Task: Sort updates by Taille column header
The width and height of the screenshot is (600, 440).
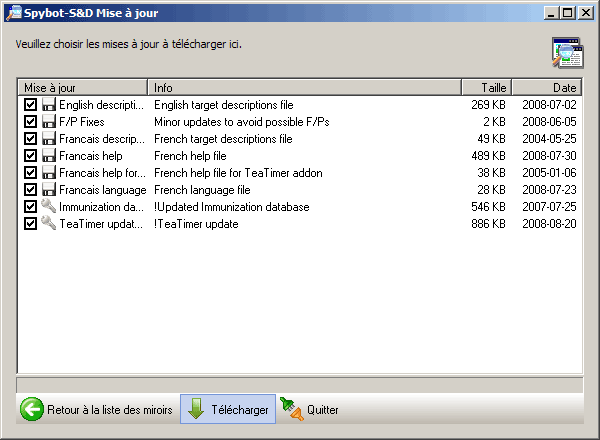Action: 486,88
